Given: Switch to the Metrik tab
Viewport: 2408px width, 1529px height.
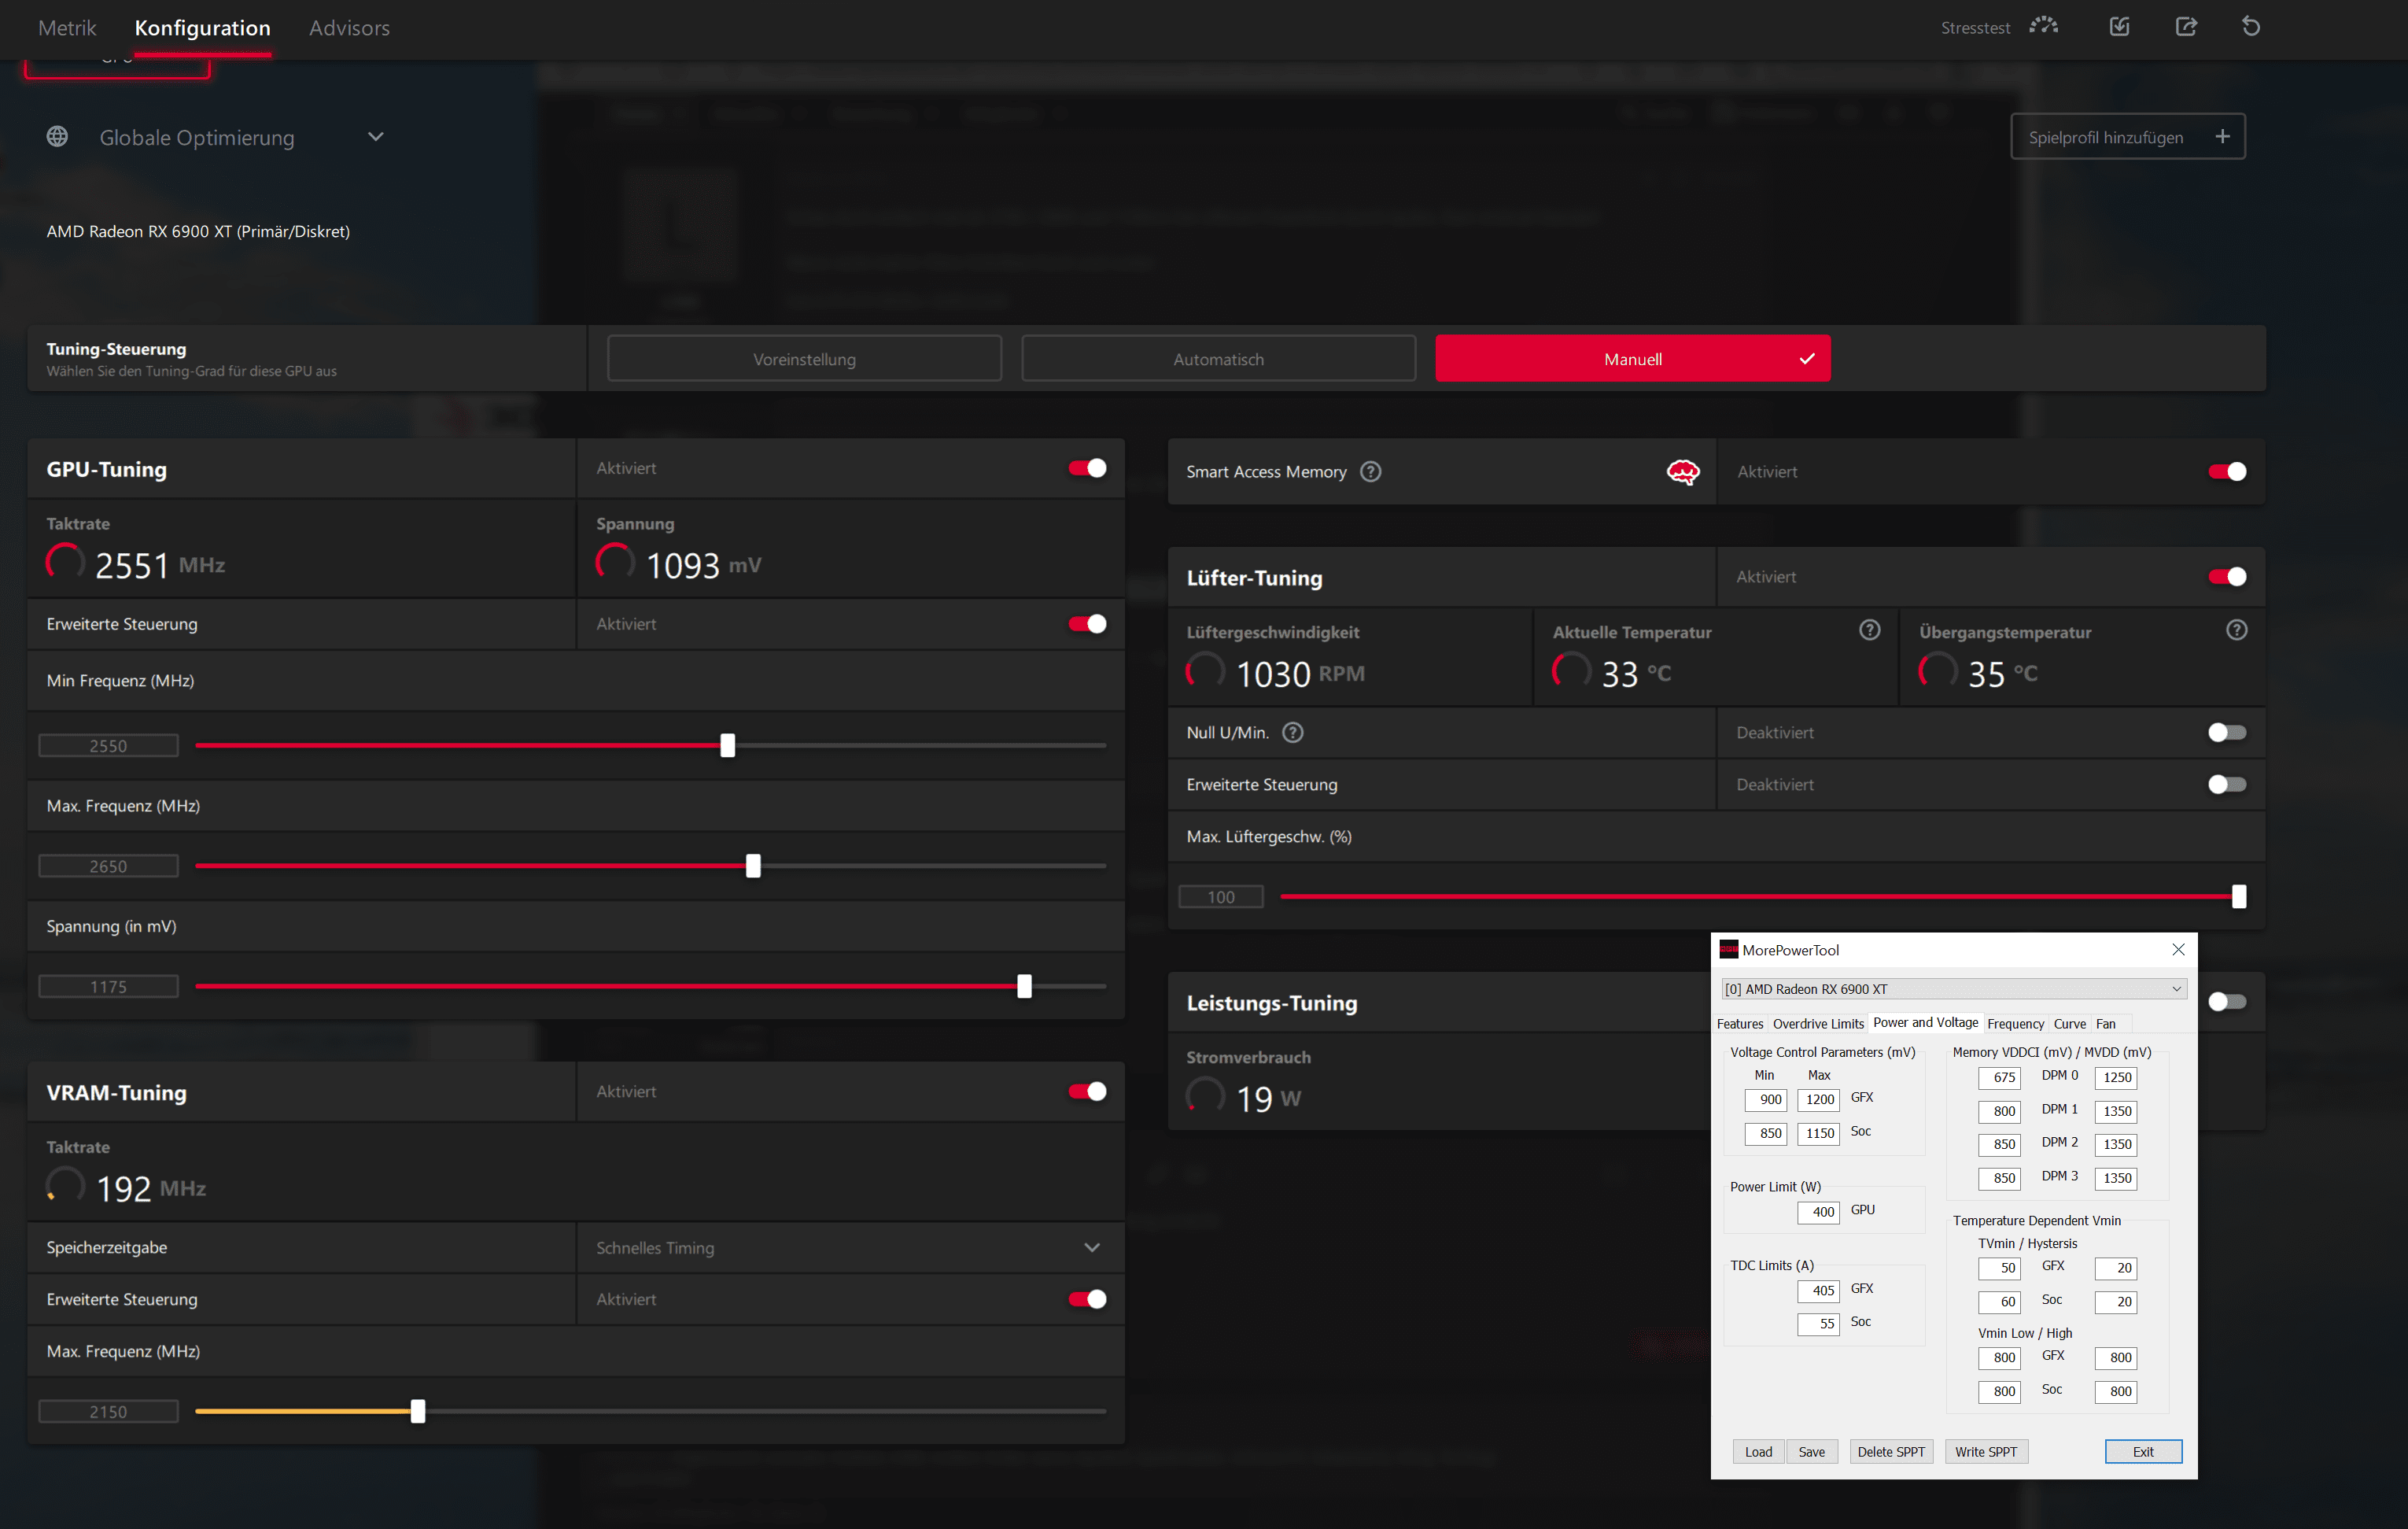Looking at the screenshot, I should (x=67, y=28).
